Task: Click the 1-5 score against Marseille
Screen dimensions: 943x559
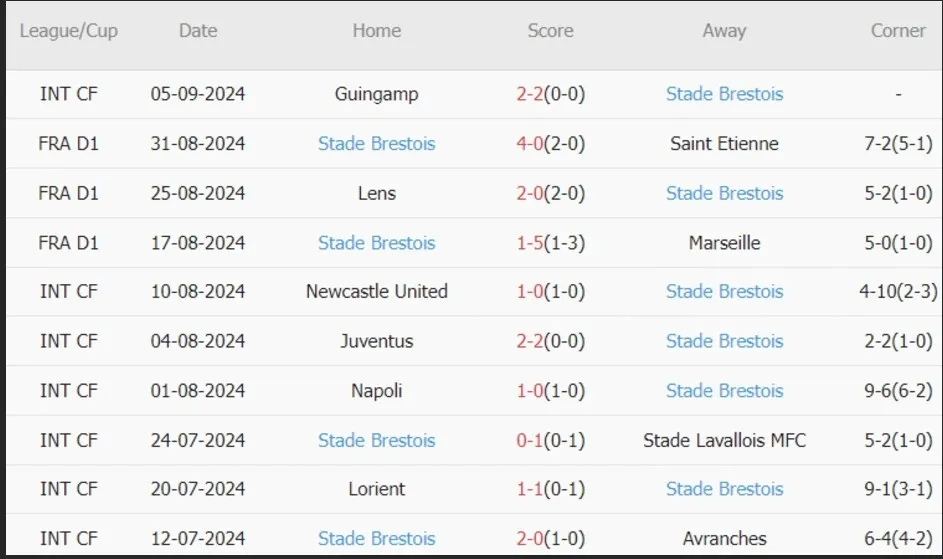Action: coord(529,242)
